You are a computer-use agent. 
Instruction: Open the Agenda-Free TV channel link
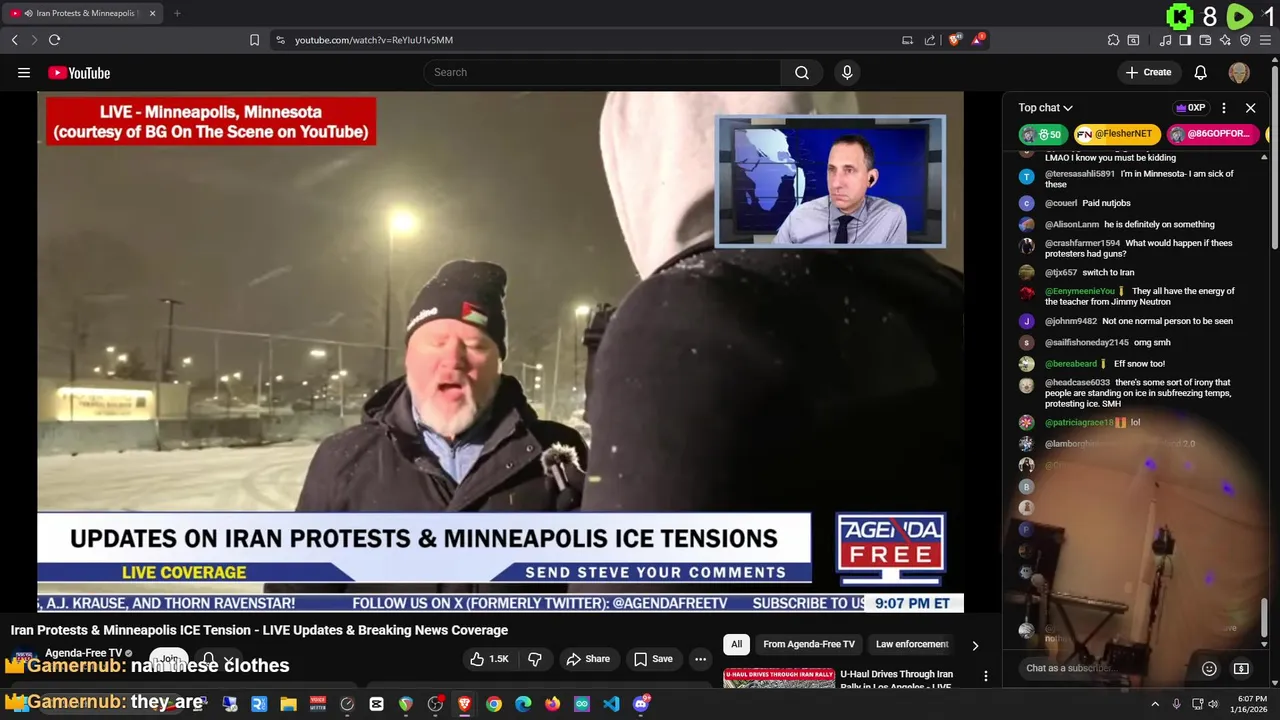[x=83, y=653]
